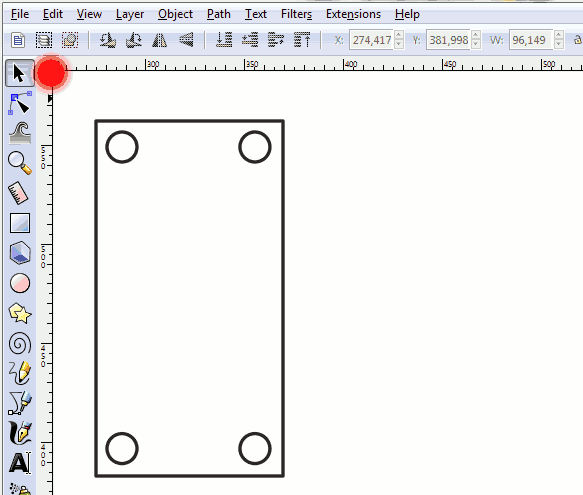Click the W width field

point(531,40)
